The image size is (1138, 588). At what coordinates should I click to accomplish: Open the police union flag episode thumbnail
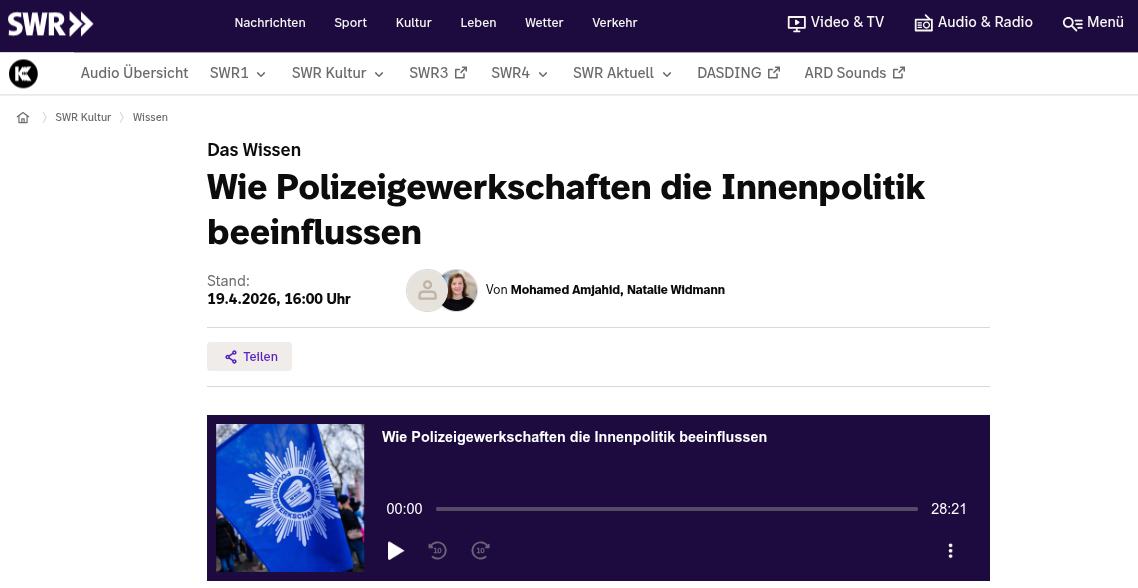(x=290, y=498)
